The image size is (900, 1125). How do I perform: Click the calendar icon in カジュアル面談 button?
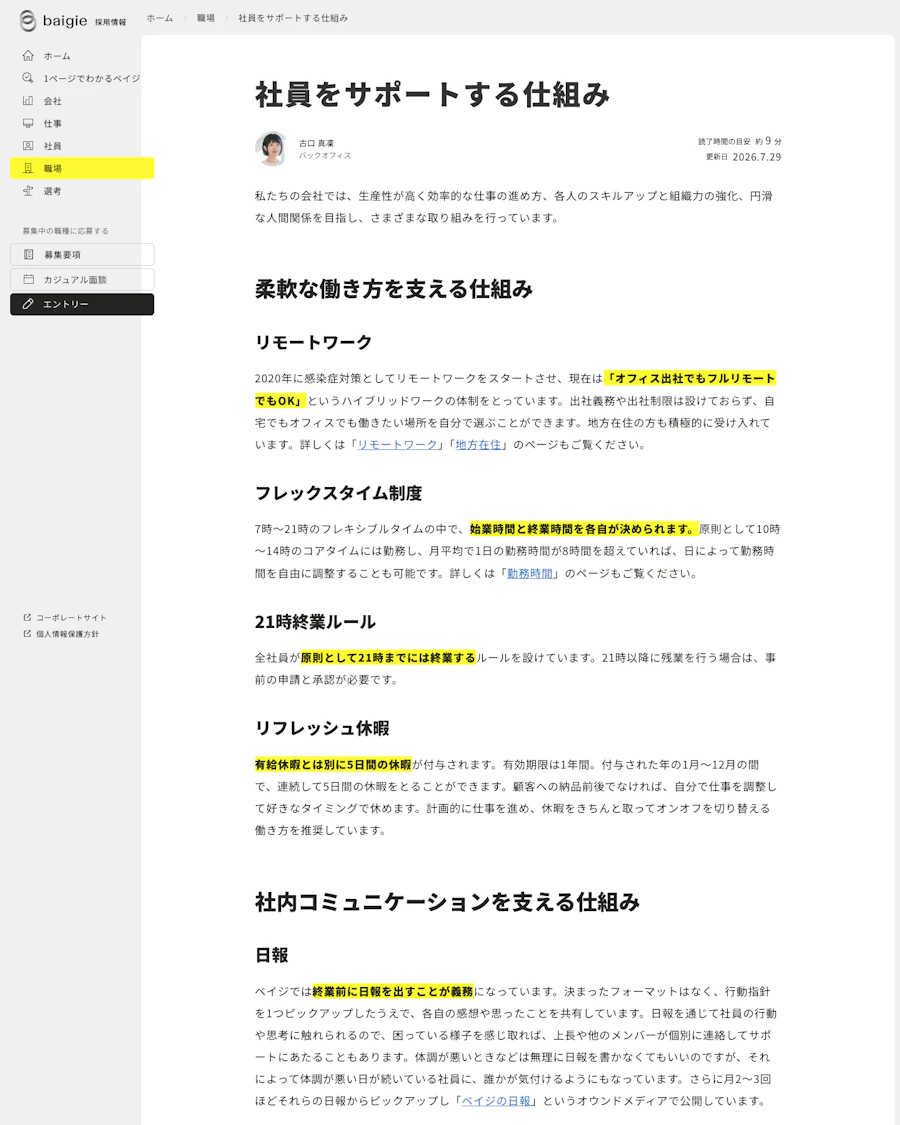click(x=29, y=279)
